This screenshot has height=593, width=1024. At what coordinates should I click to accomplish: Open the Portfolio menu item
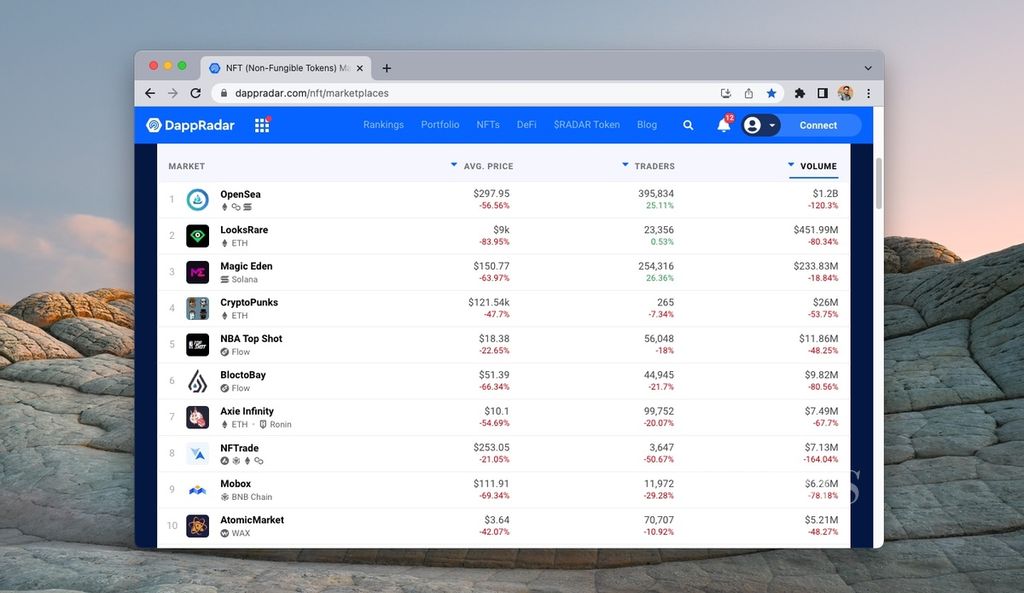coord(440,125)
